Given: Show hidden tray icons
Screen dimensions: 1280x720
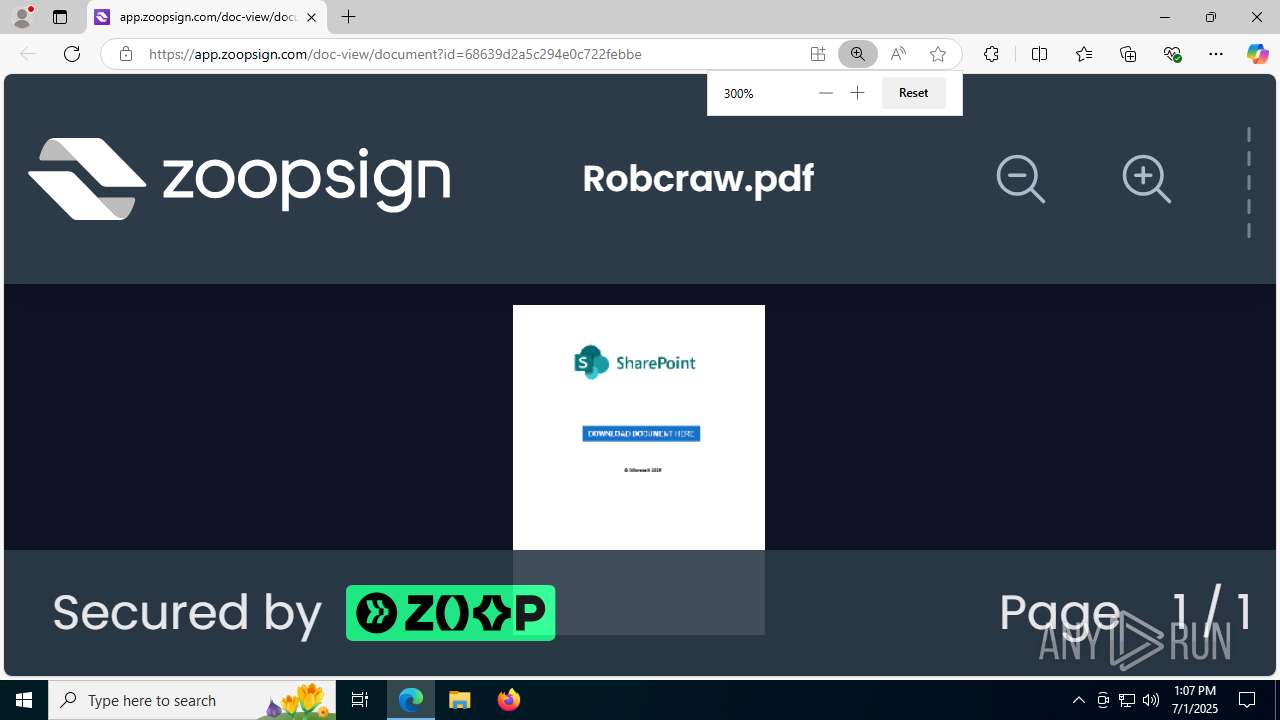Looking at the screenshot, I should click(1078, 700).
